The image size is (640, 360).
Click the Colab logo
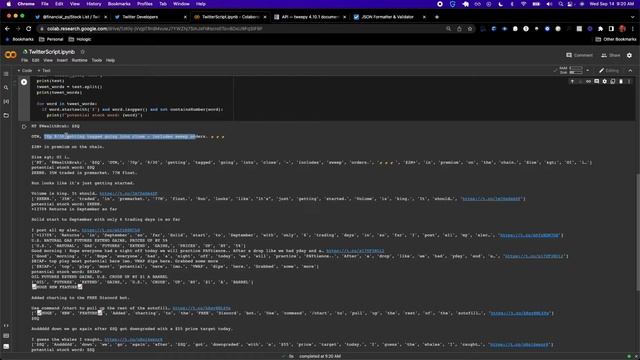[10, 55]
